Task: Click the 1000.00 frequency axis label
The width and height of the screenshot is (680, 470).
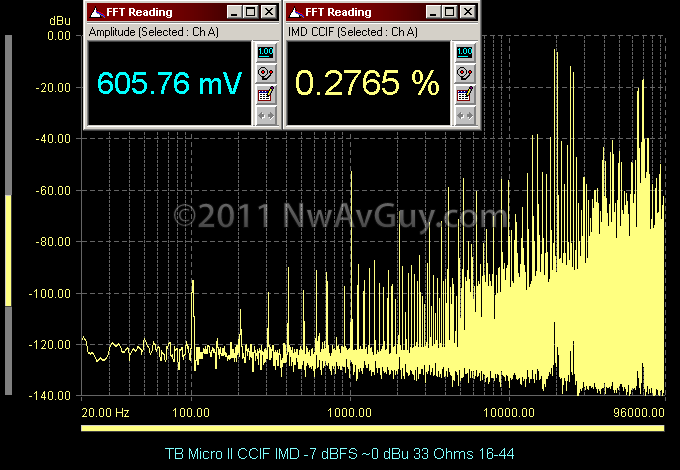Action: tap(349, 412)
